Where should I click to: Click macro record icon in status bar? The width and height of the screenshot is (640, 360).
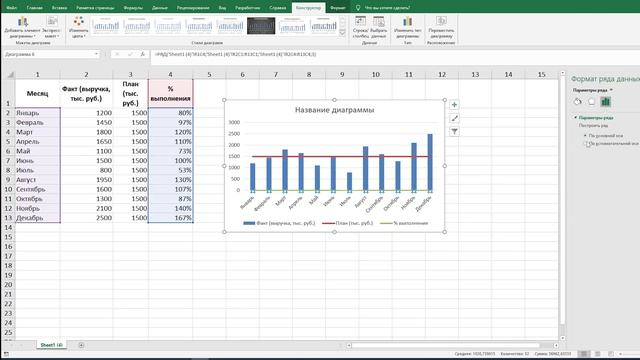point(6,354)
